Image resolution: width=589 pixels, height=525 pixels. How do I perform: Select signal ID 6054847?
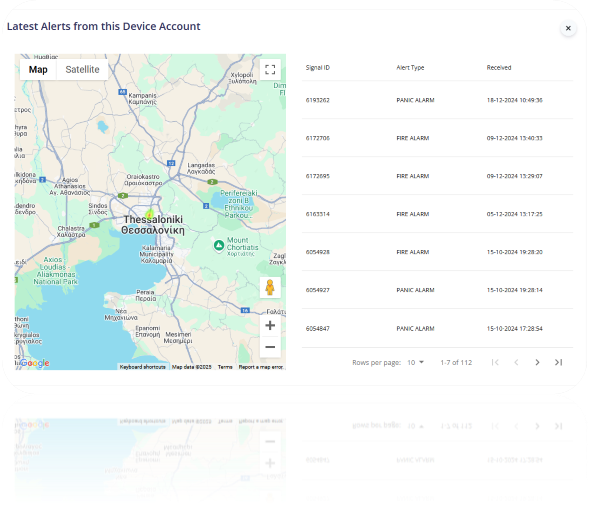tap(317, 329)
